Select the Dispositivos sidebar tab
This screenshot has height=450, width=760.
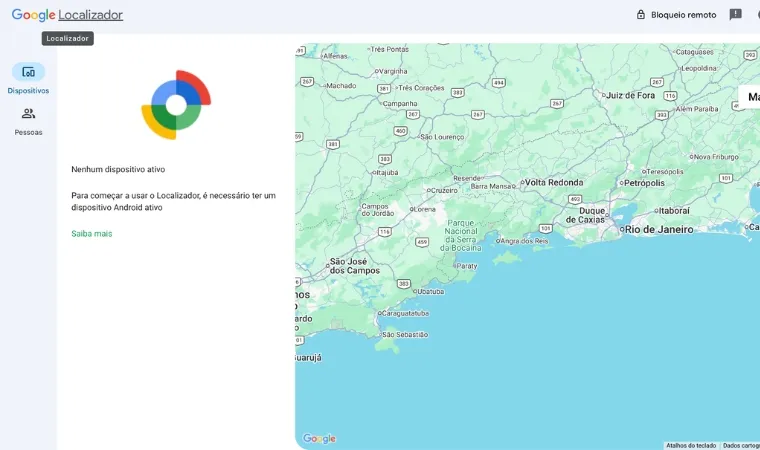coord(28,79)
